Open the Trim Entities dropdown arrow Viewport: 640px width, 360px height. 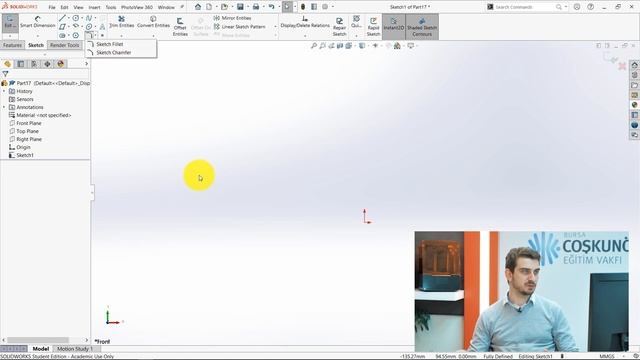pyautogui.click(x=122, y=36)
